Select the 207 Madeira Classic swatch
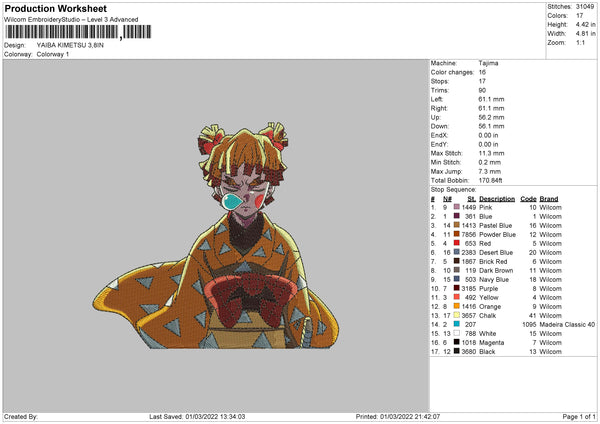 click(457, 324)
